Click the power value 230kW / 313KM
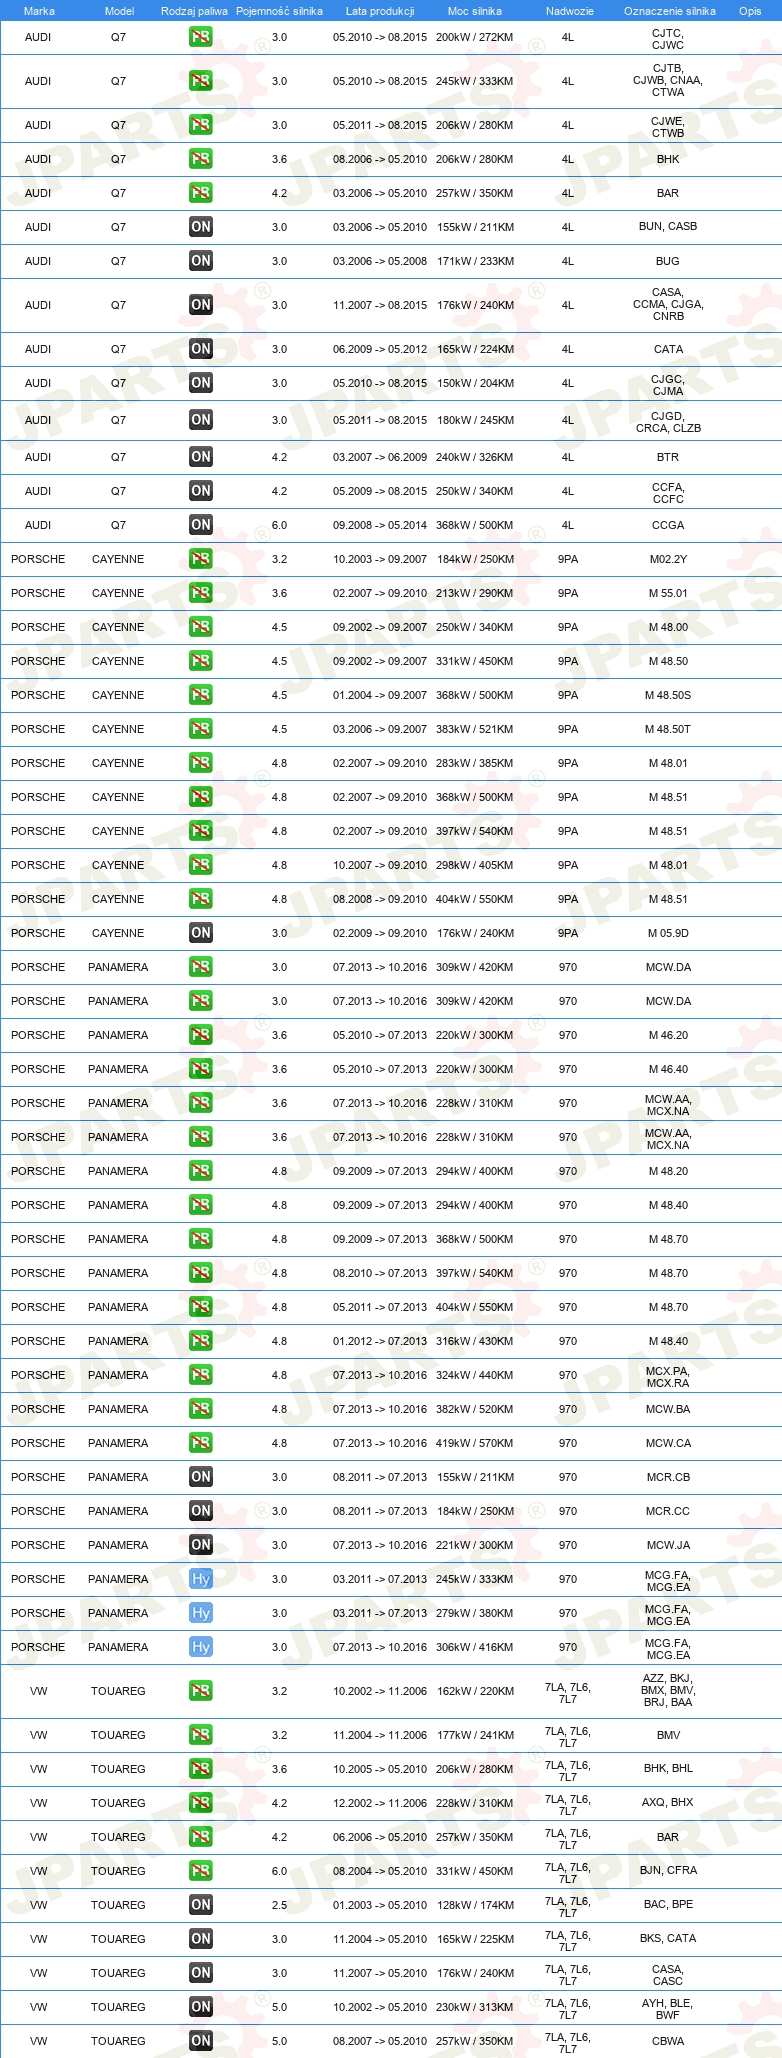The image size is (782, 2058). [475, 2008]
